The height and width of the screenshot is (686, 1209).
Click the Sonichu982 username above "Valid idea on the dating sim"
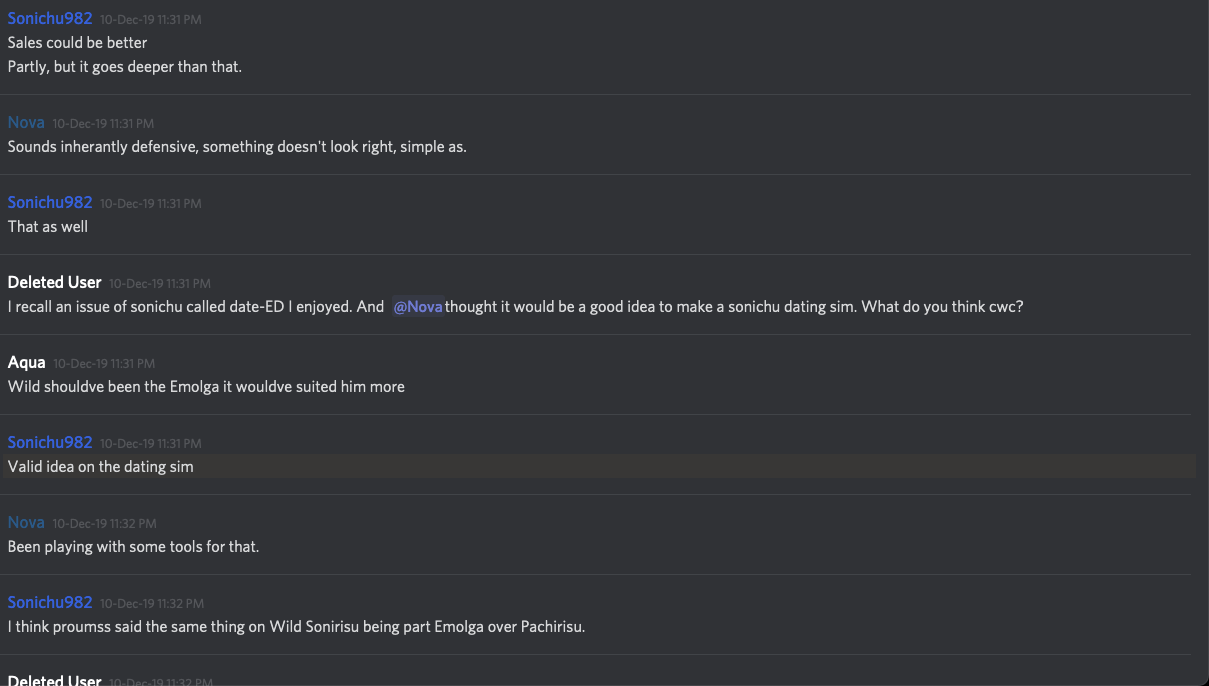50,442
